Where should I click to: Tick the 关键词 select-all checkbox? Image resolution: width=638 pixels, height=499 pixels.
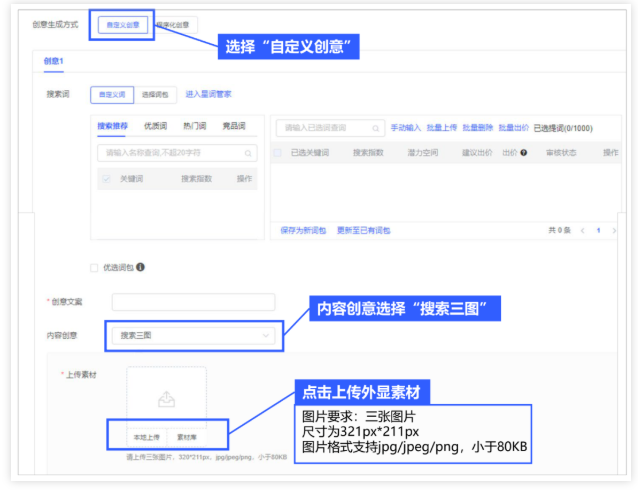(x=106, y=179)
